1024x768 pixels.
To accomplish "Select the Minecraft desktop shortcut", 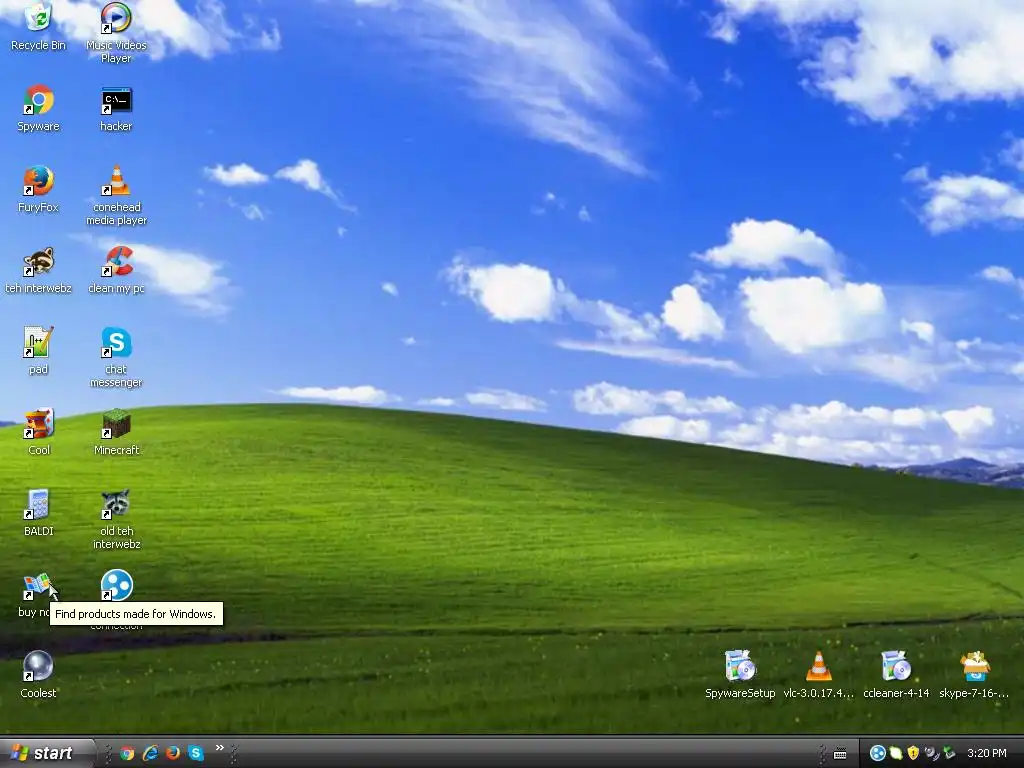I will click(x=116, y=432).
